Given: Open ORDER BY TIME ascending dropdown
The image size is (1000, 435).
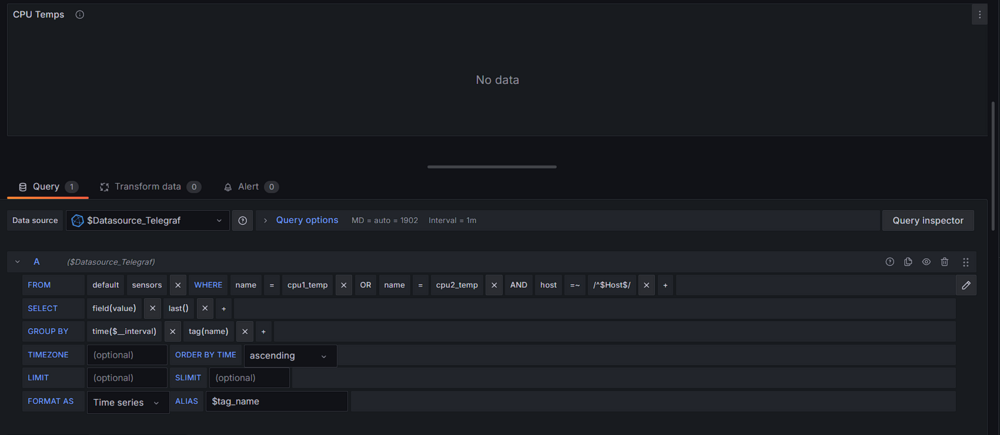Looking at the screenshot, I should [290, 355].
